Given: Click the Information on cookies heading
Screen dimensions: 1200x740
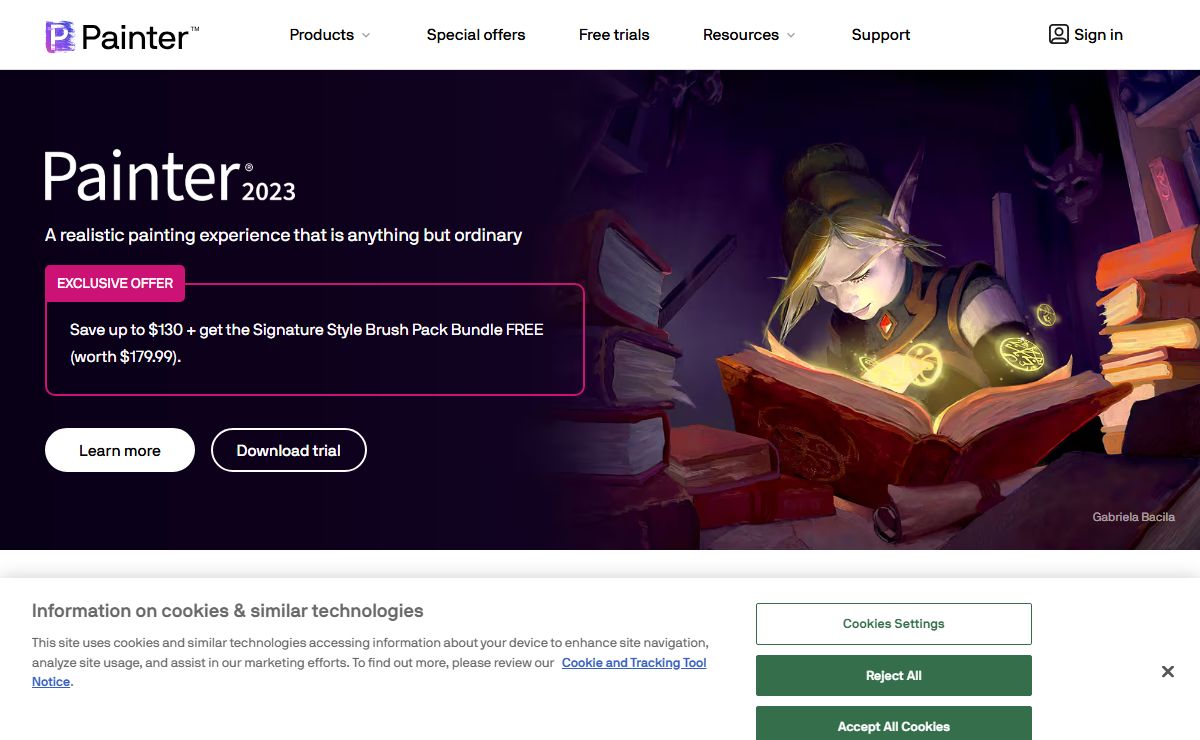Looking at the screenshot, I should [x=228, y=611].
